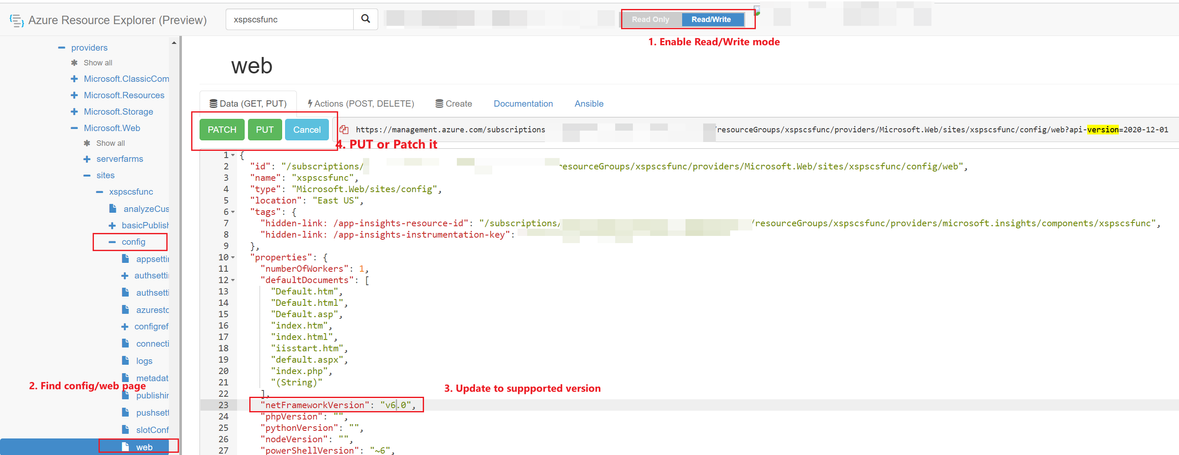Expand the authsetti node with plus sign

[x=125, y=276]
